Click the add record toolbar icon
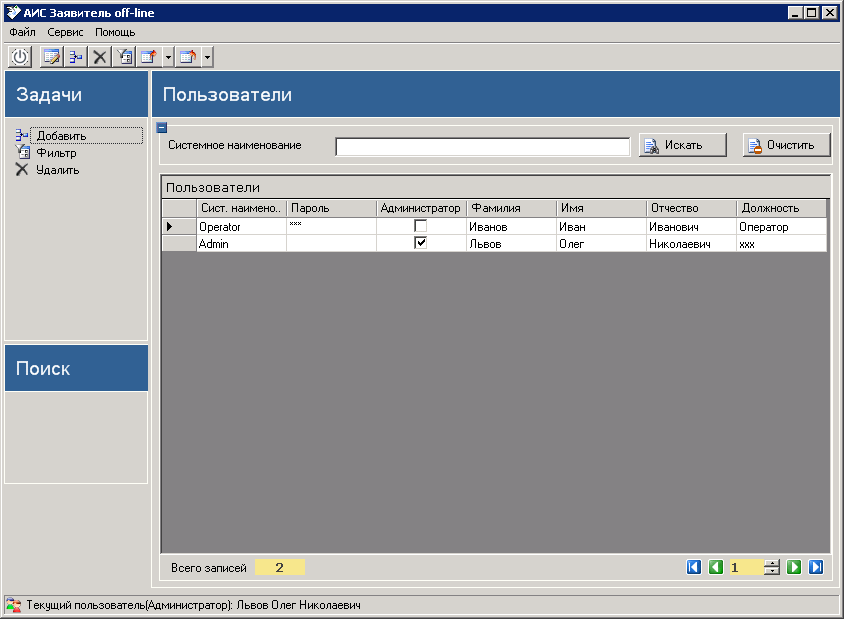 click(76, 57)
